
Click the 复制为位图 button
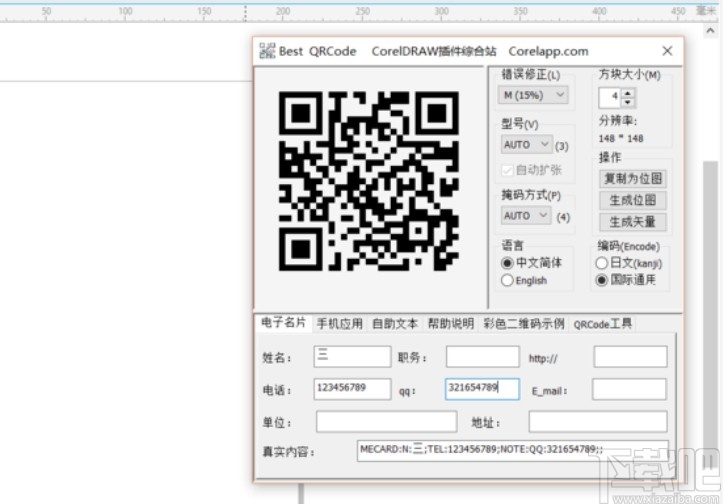click(x=633, y=179)
